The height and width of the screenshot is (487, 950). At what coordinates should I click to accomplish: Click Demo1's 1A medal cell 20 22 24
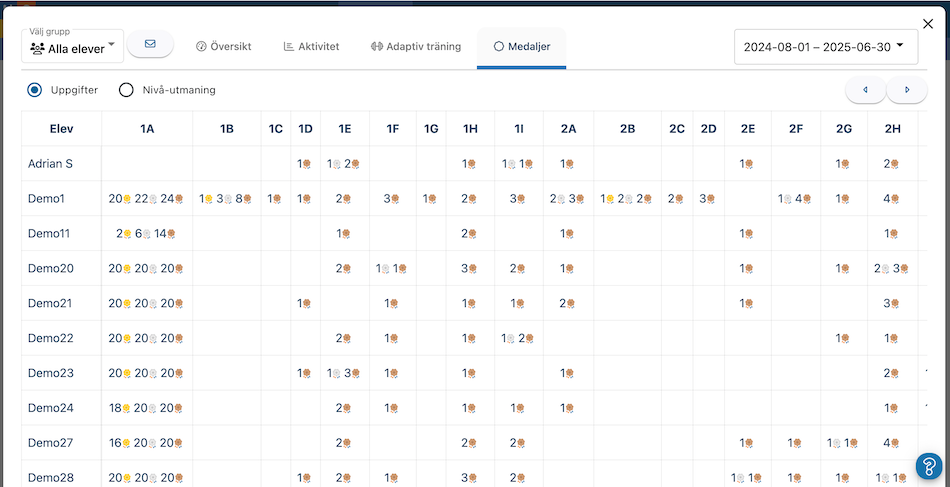coord(146,199)
